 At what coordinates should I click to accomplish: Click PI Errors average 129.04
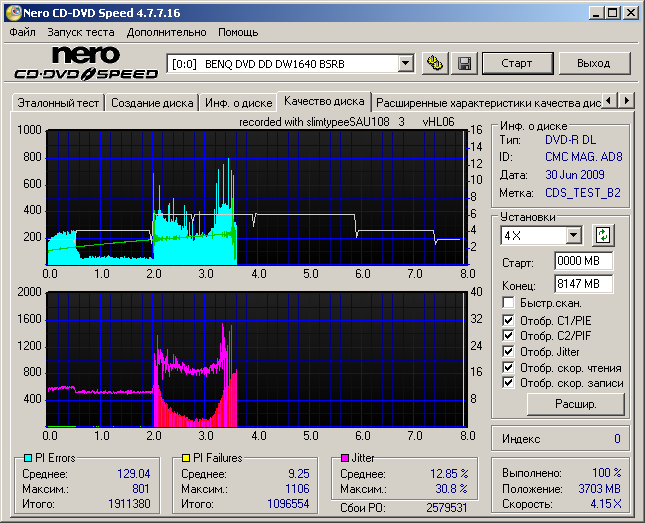coord(134,474)
